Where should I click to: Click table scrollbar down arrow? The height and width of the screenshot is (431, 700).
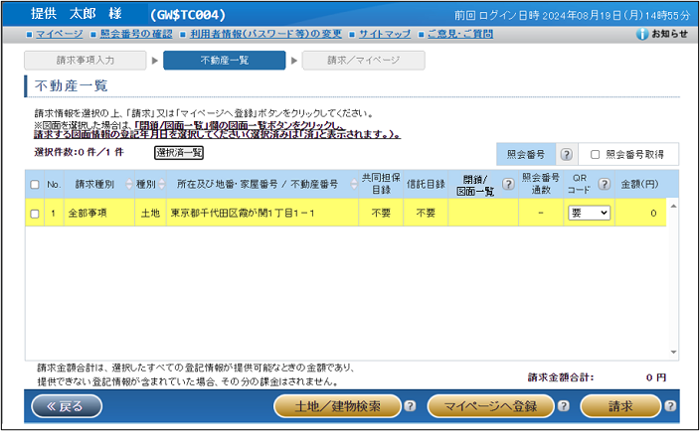[x=673, y=352]
